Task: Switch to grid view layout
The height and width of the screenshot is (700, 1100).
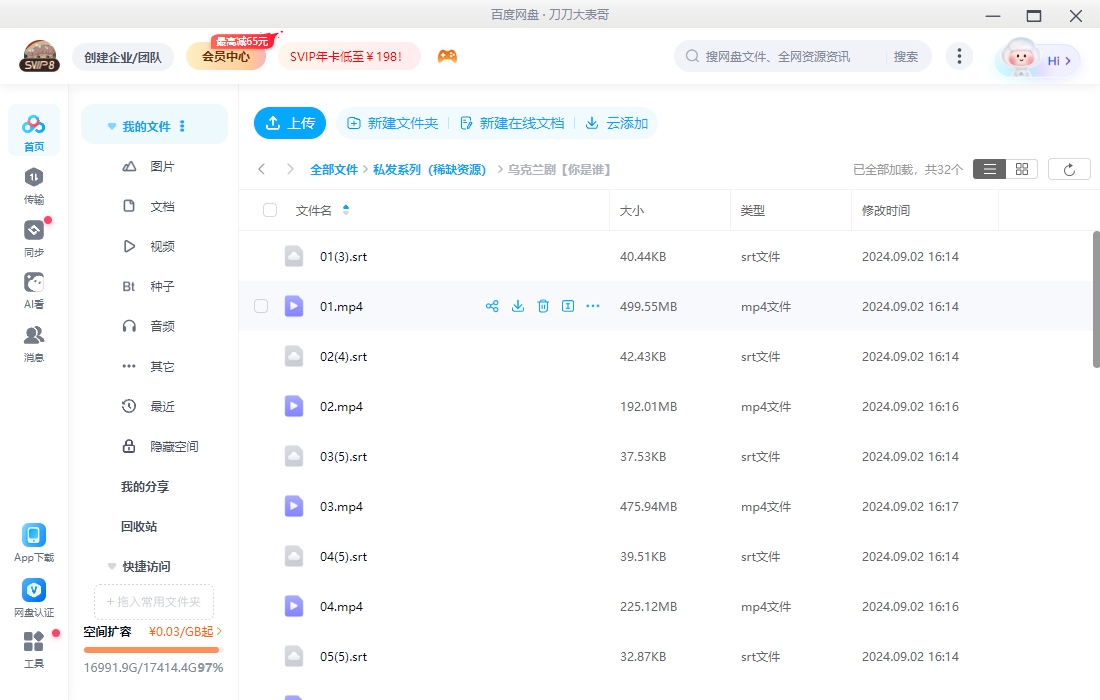Action: click(1021, 168)
